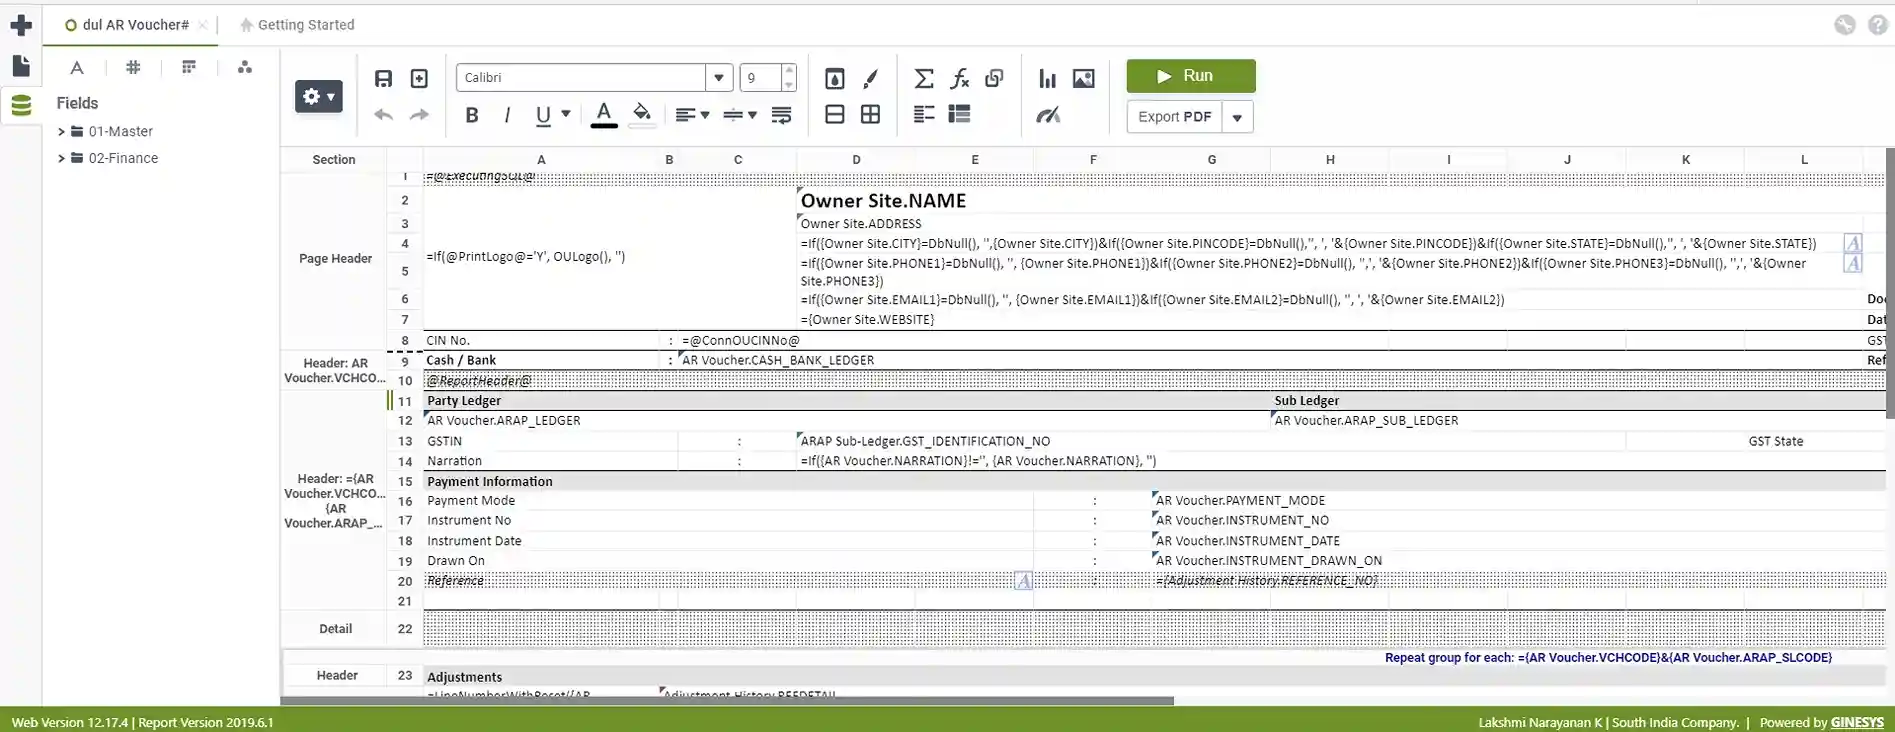The height and width of the screenshot is (732, 1895).
Task: Select the text A panel tab
Action: point(77,67)
